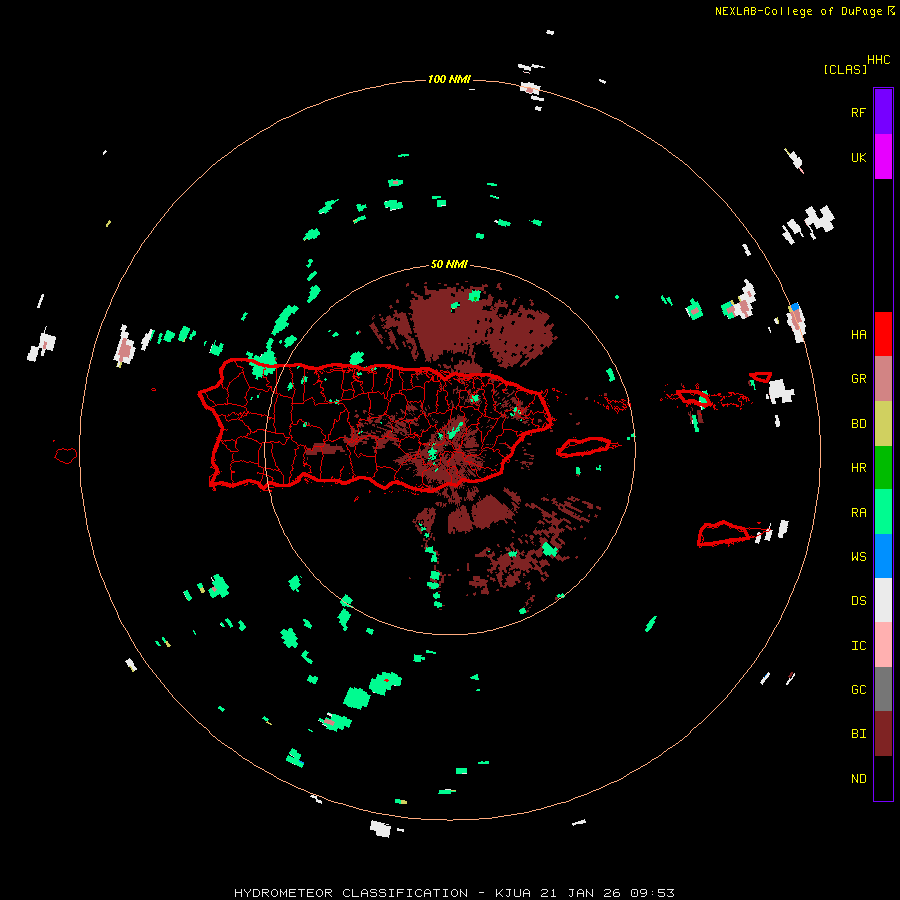Click the [CLAS] units label
The width and height of the screenshot is (900, 900).
tap(845, 69)
